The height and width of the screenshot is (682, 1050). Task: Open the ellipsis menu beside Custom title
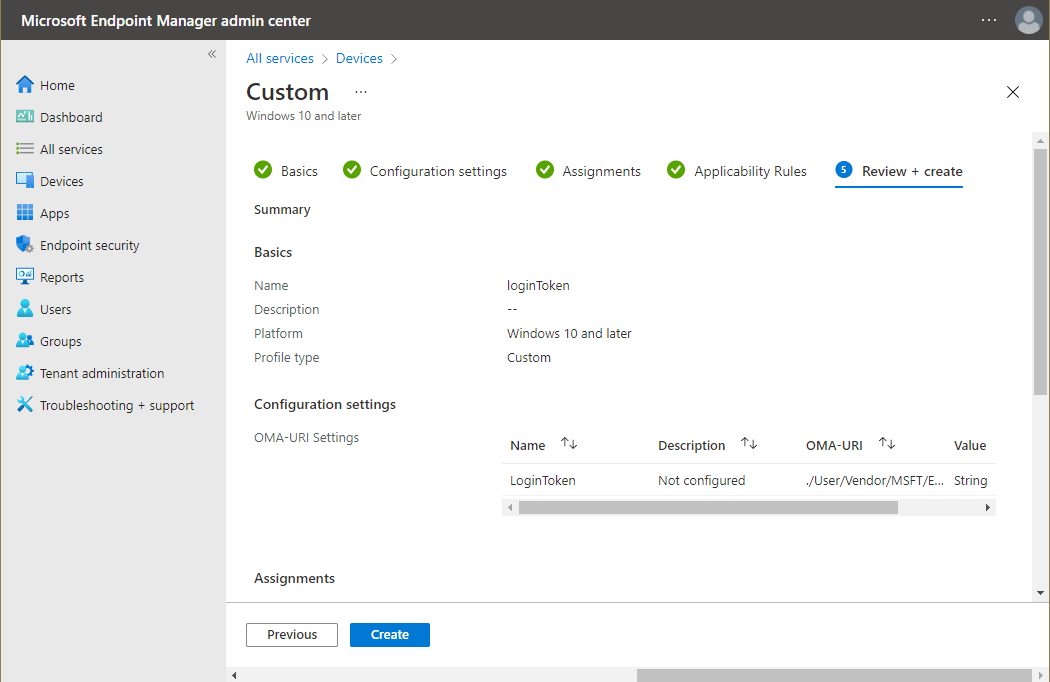(360, 92)
